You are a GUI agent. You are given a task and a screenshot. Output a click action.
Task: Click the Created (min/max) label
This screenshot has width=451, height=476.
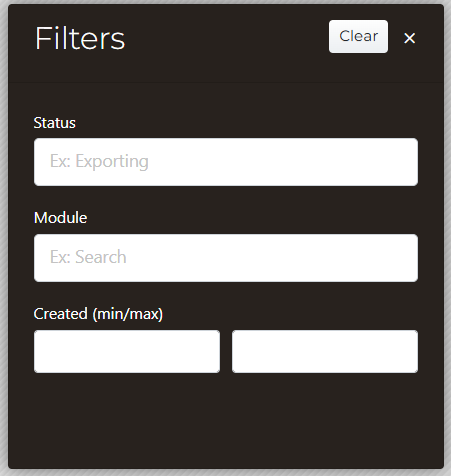tap(98, 314)
